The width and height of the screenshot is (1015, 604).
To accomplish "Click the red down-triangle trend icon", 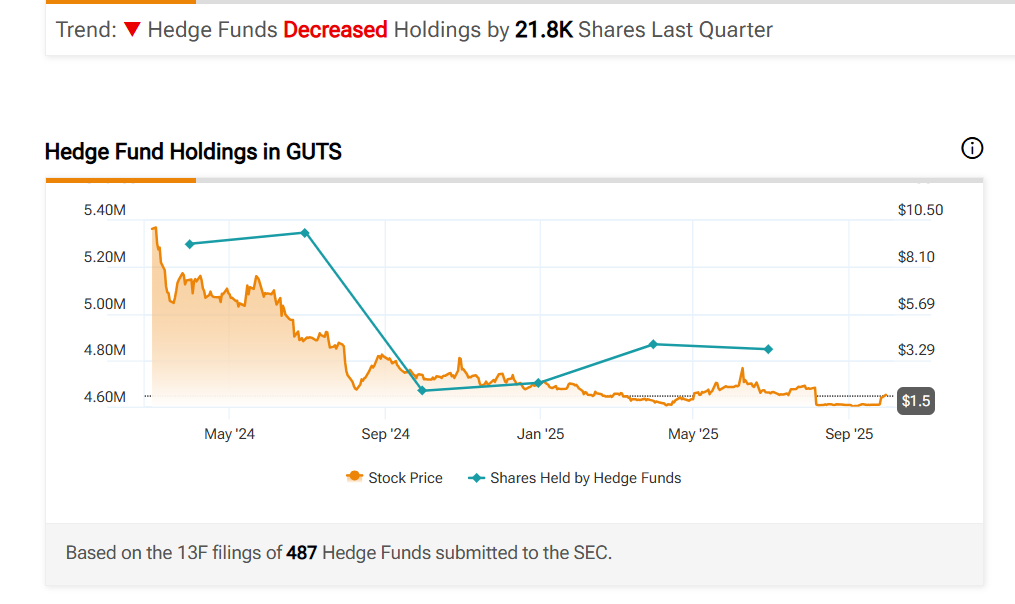I will click(132, 30).
